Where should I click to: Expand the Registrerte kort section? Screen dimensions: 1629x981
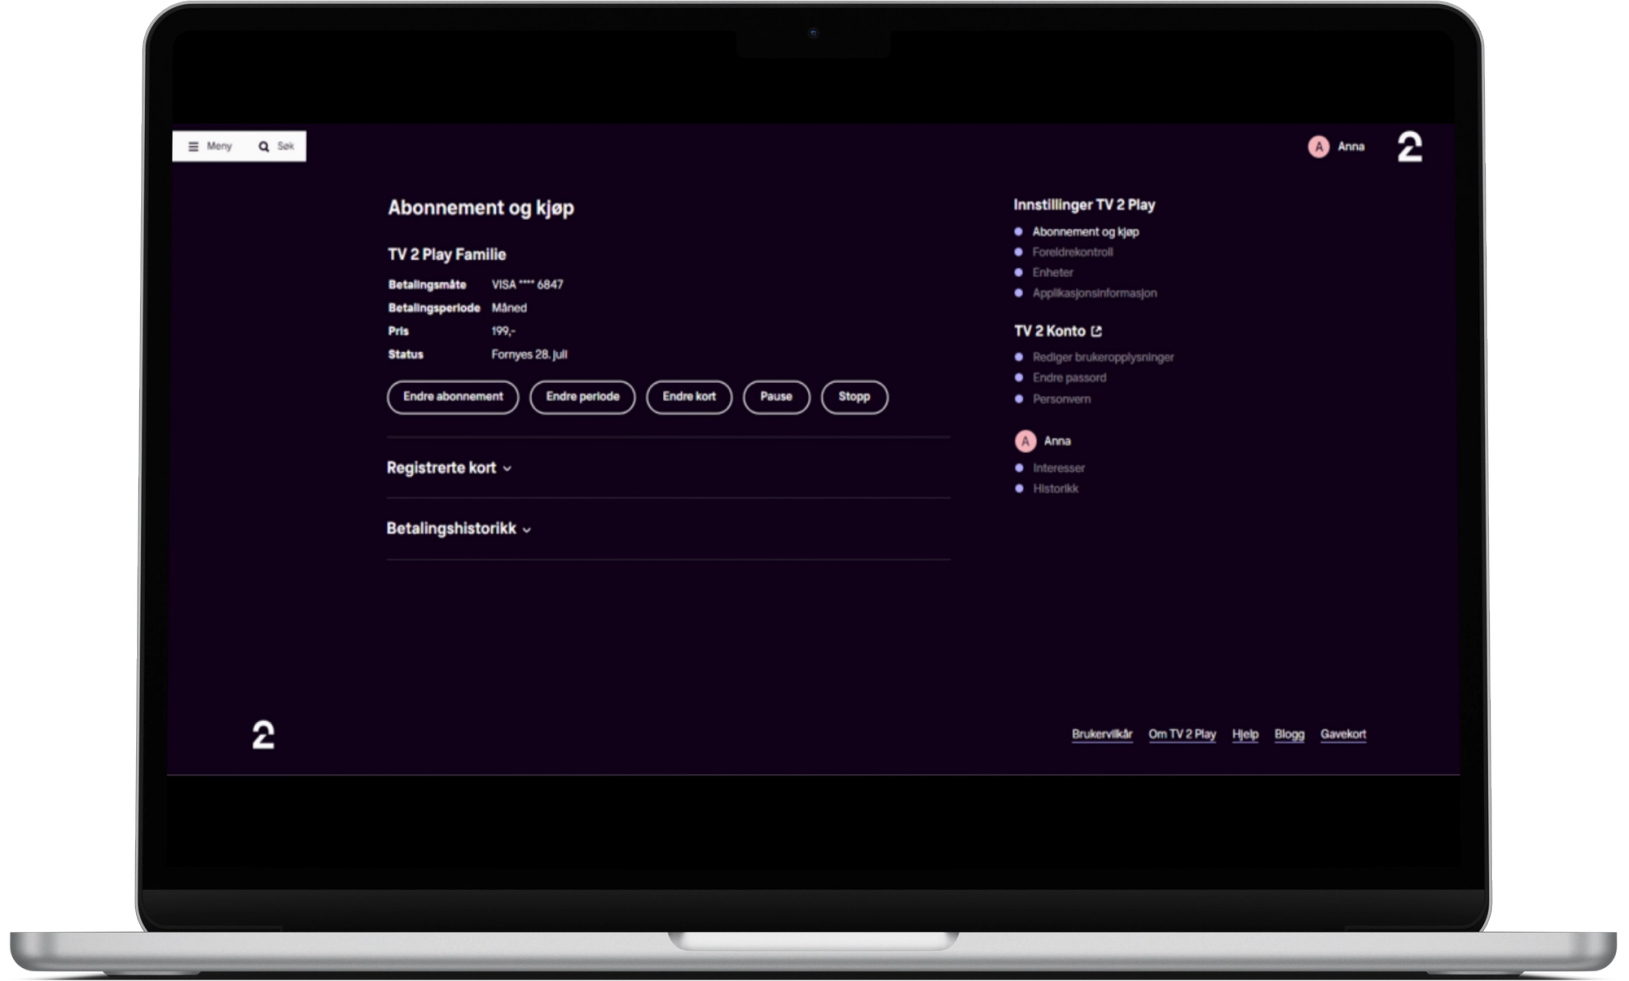[x=449, y=468]
